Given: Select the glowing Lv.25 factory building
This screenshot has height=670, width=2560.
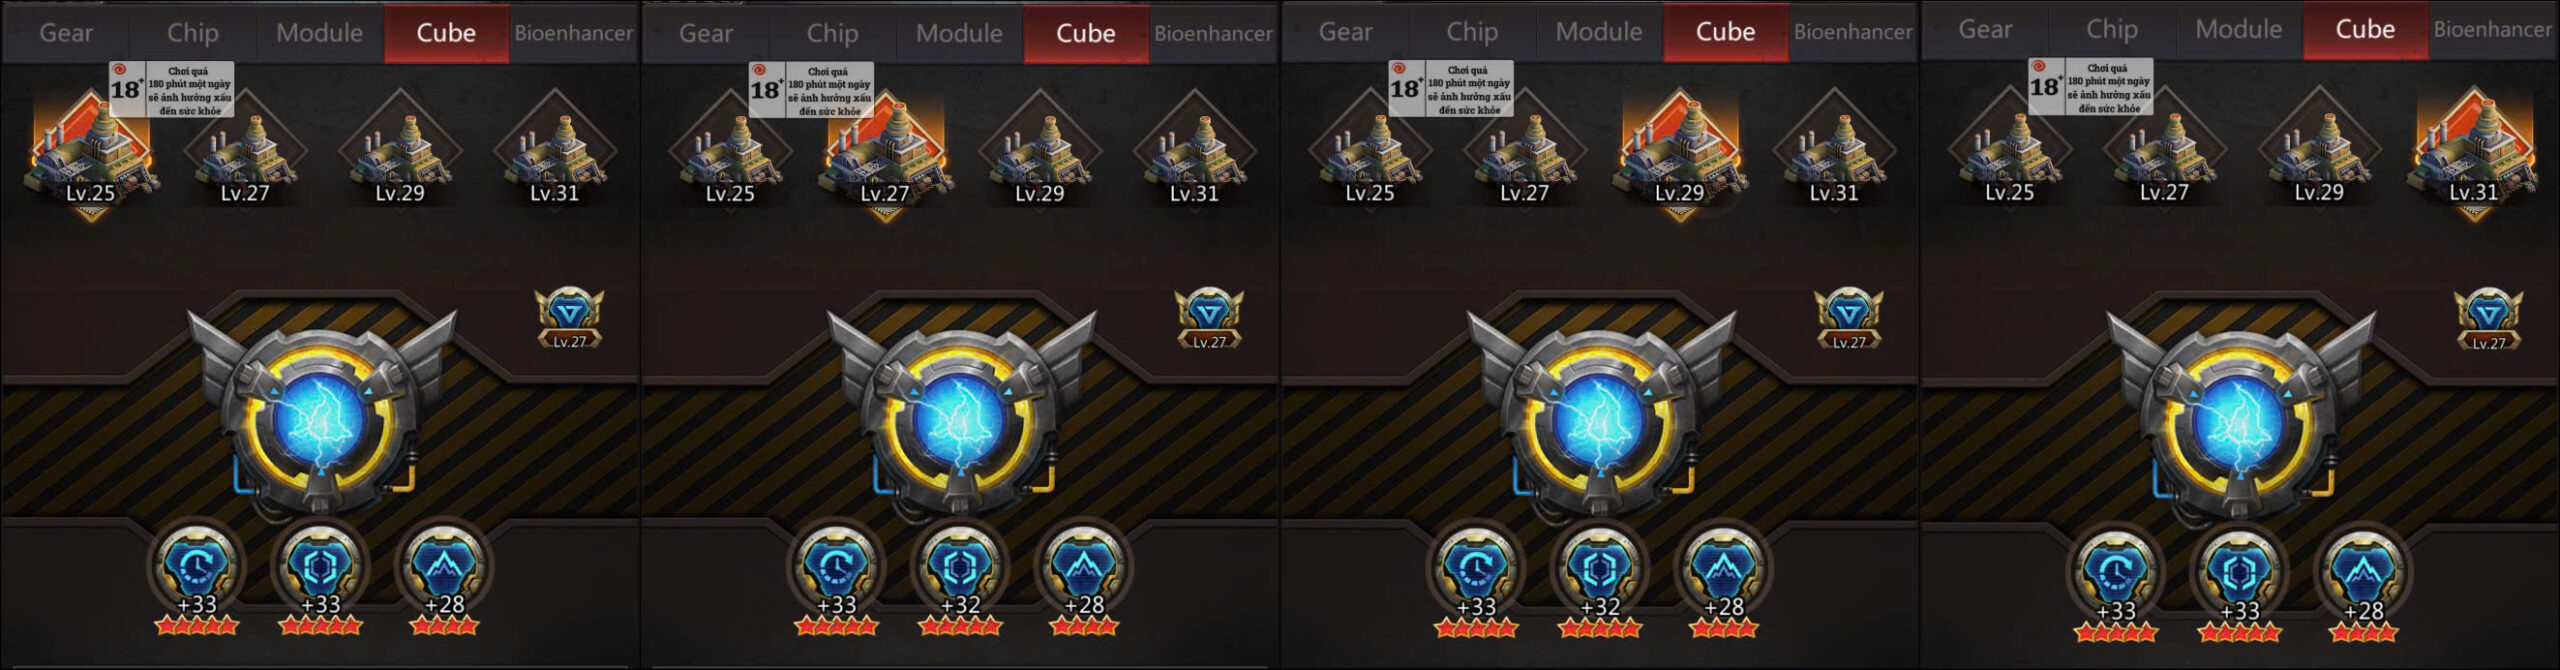Looking at the screenshot, I should 90,152.
